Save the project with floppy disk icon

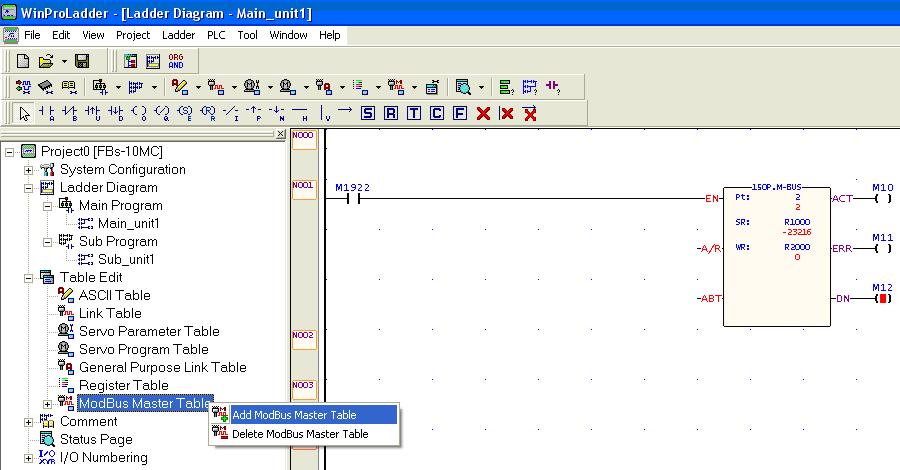82,61
